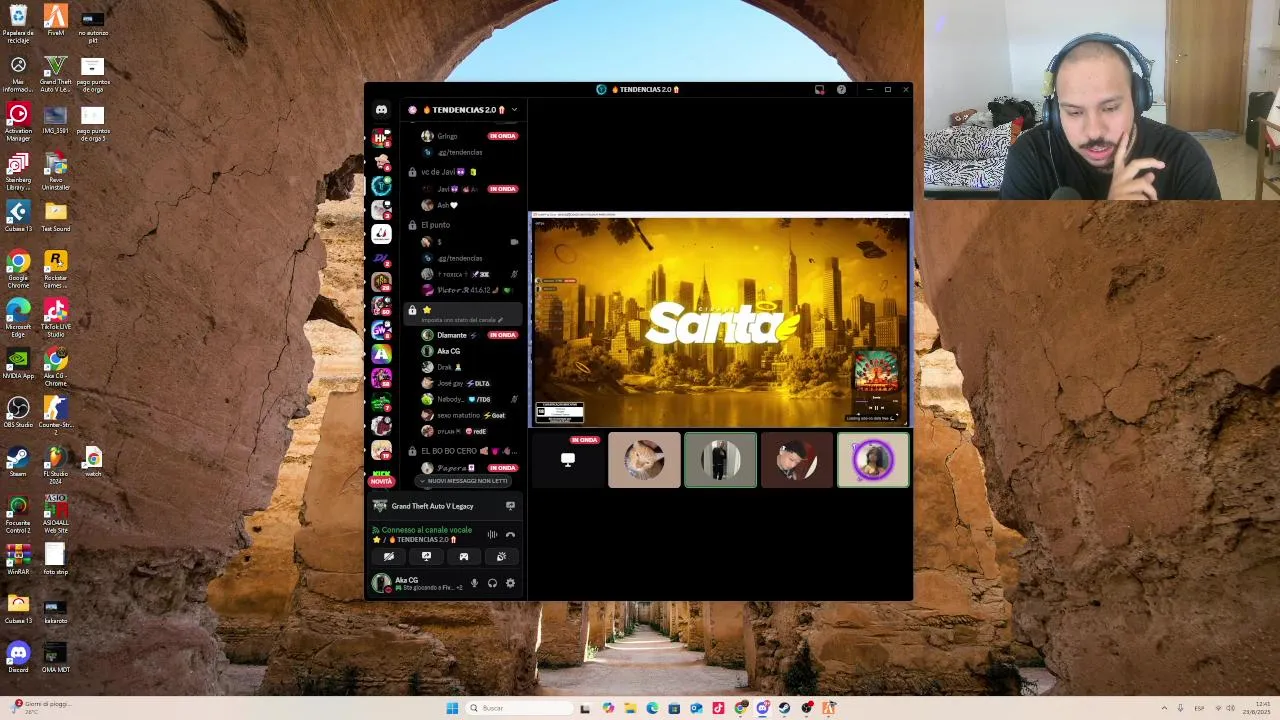
Task: Disconnect from the voice channel
Action: pyautogui.click(x=510, y=534)
